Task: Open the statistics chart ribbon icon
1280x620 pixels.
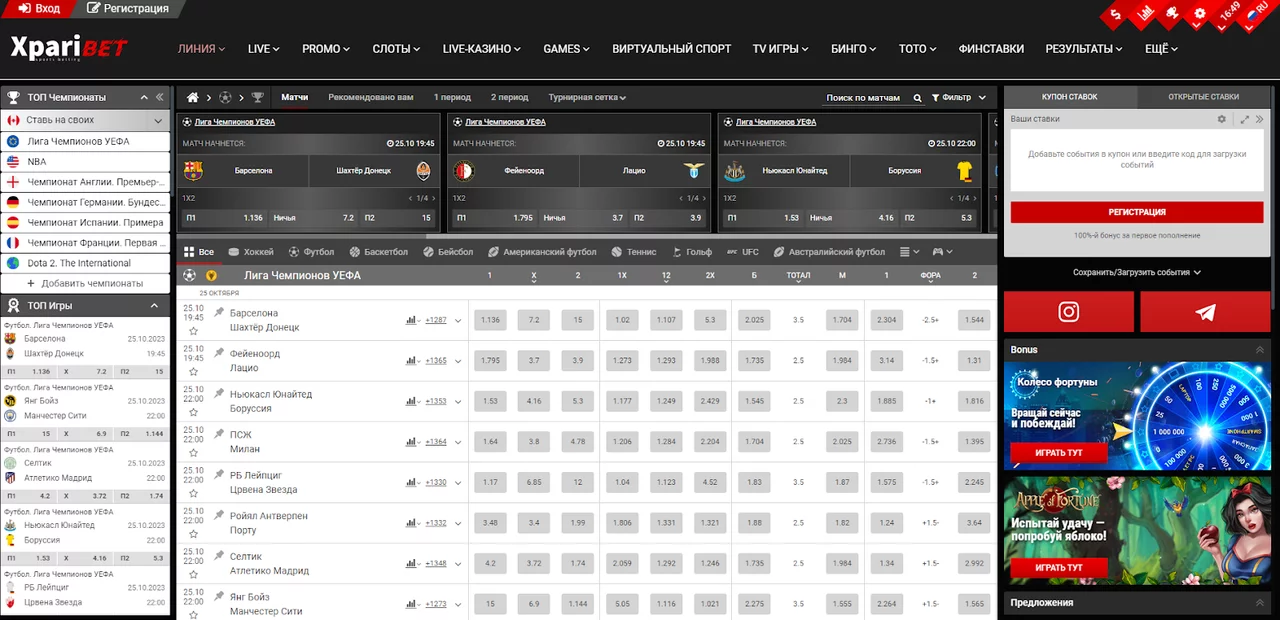Action: 1145,13
